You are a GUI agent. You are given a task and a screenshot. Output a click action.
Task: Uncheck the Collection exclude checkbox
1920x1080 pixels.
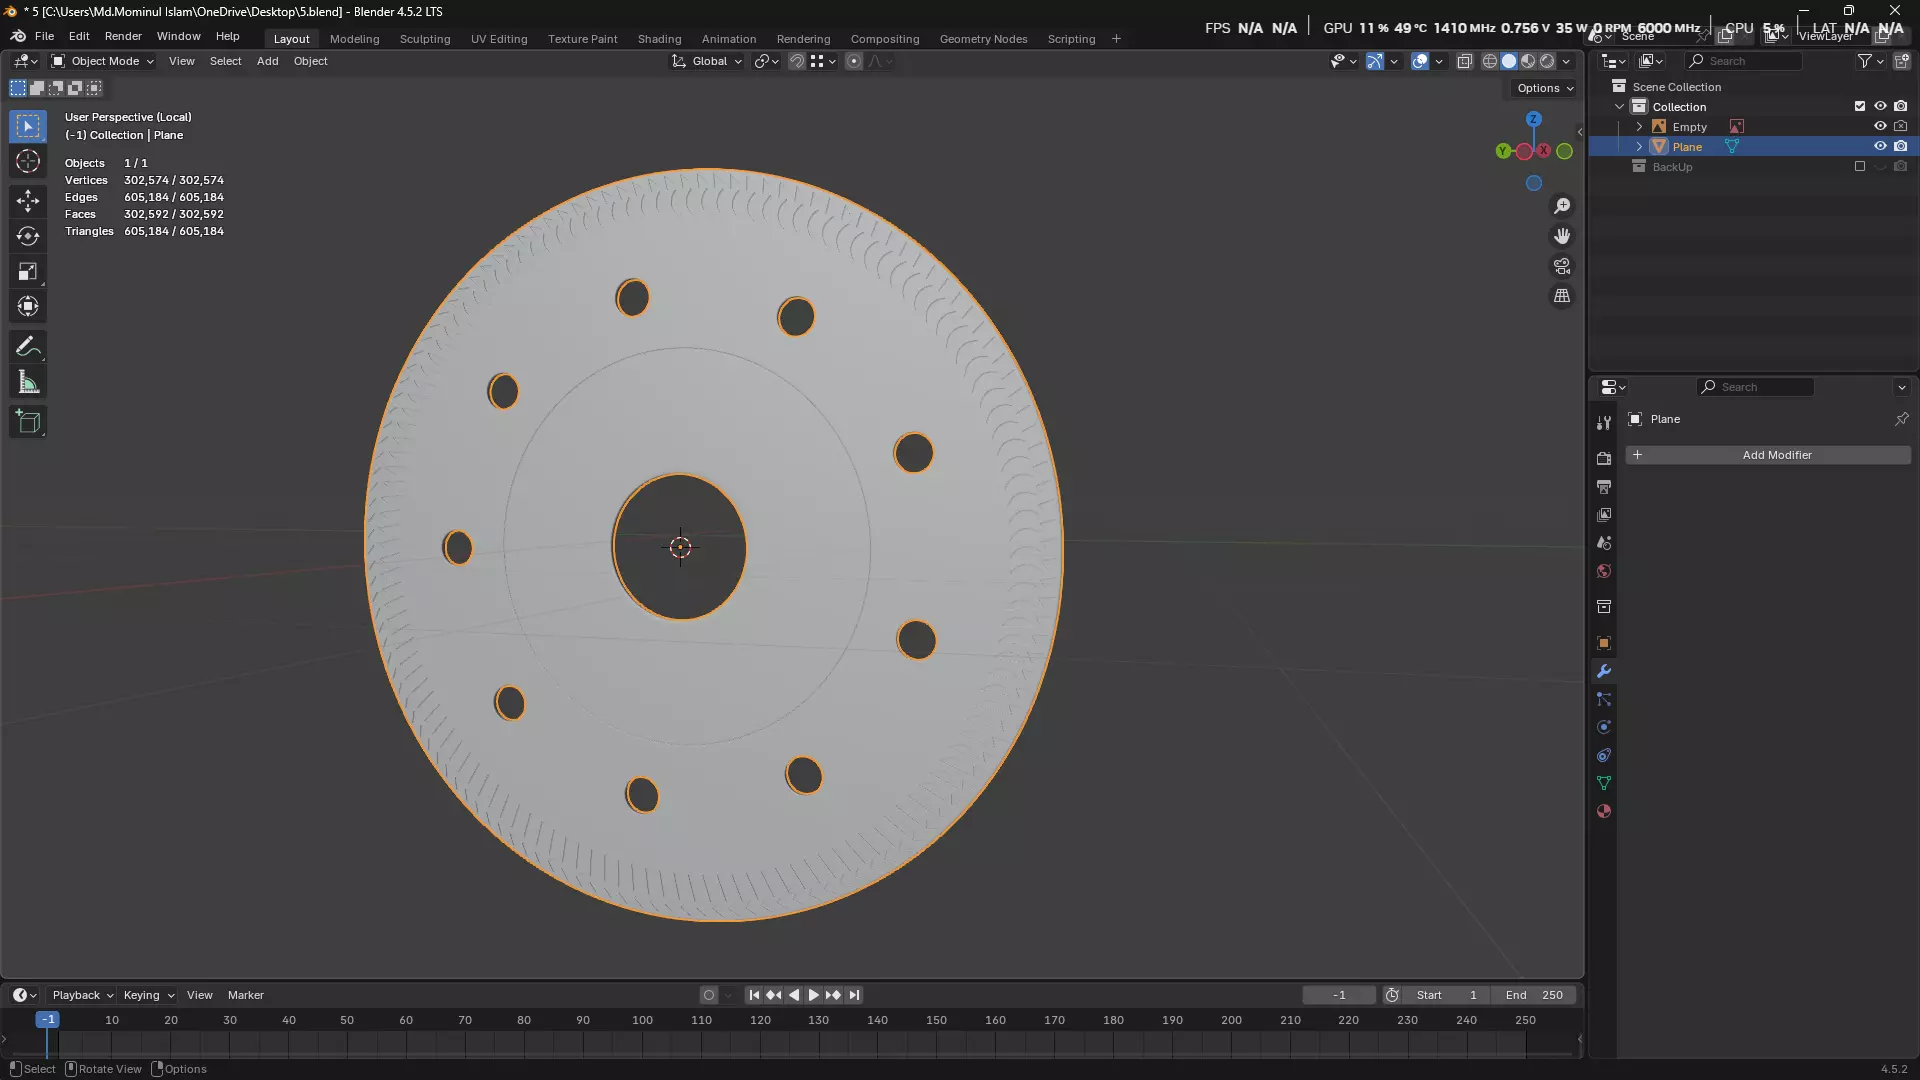point(1860,107)
